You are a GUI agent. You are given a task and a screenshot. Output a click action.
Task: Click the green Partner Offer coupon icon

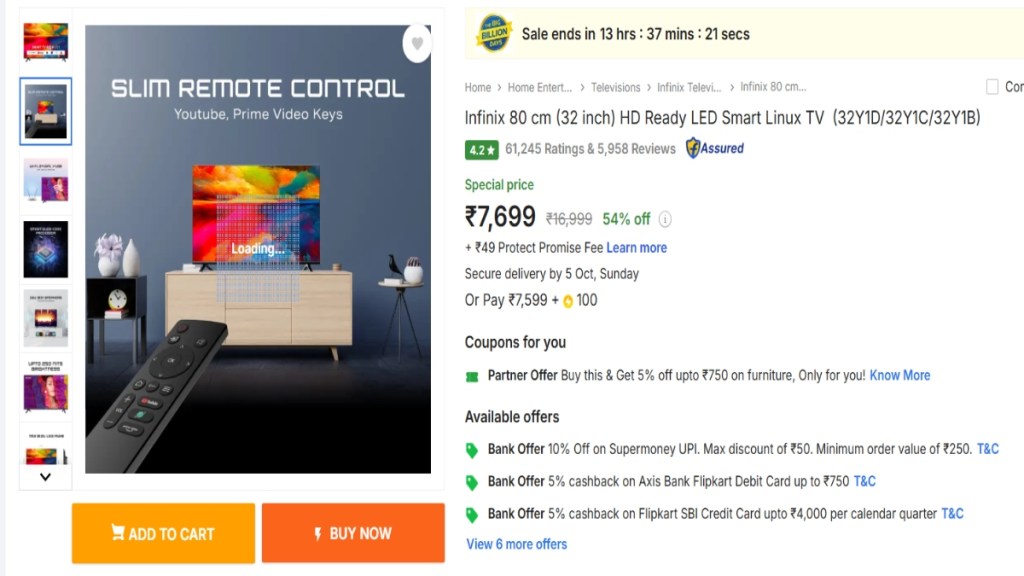click(x=472, y=376)
